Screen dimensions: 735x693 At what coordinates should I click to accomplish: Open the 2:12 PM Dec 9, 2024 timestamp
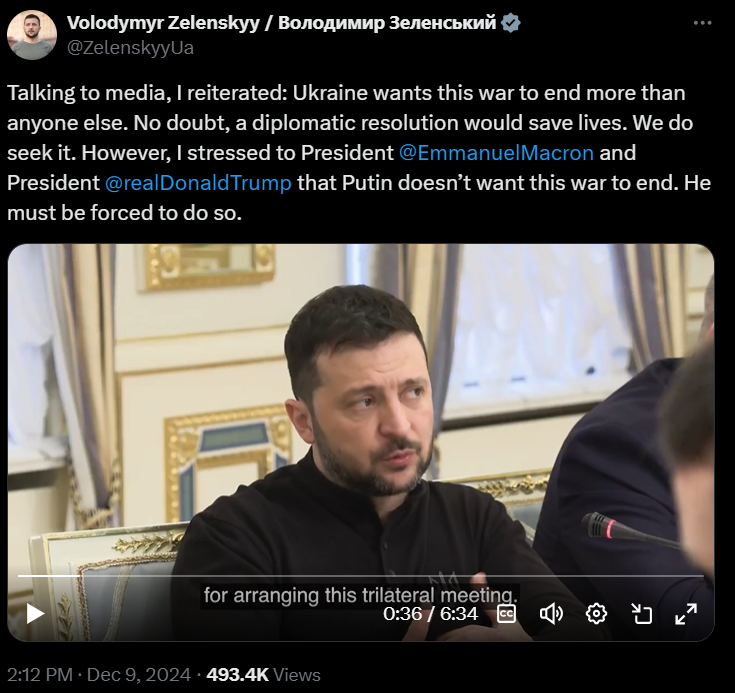coord(99,675)
